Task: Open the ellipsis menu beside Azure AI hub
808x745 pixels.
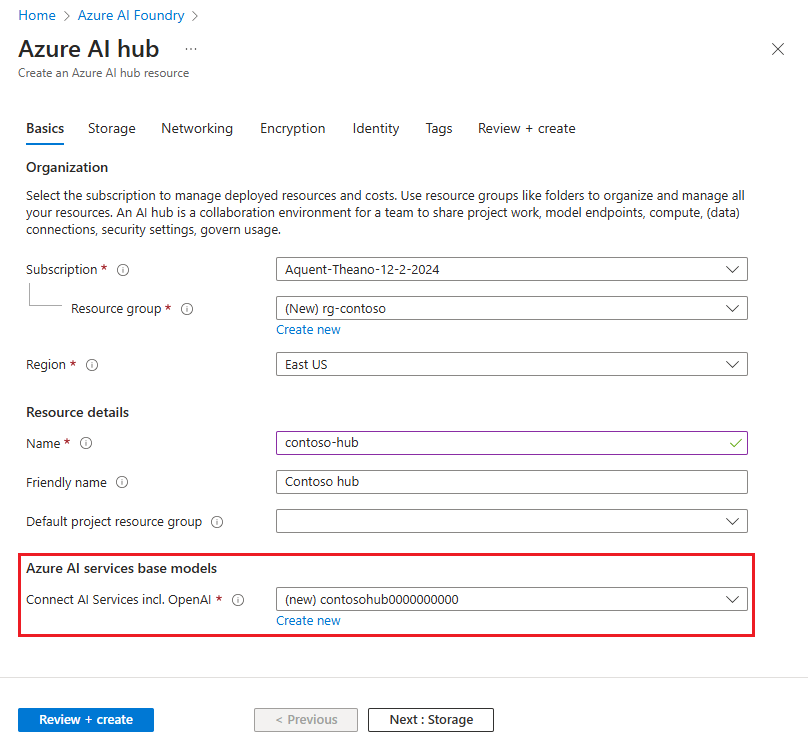Action: [x=191, y=49]
